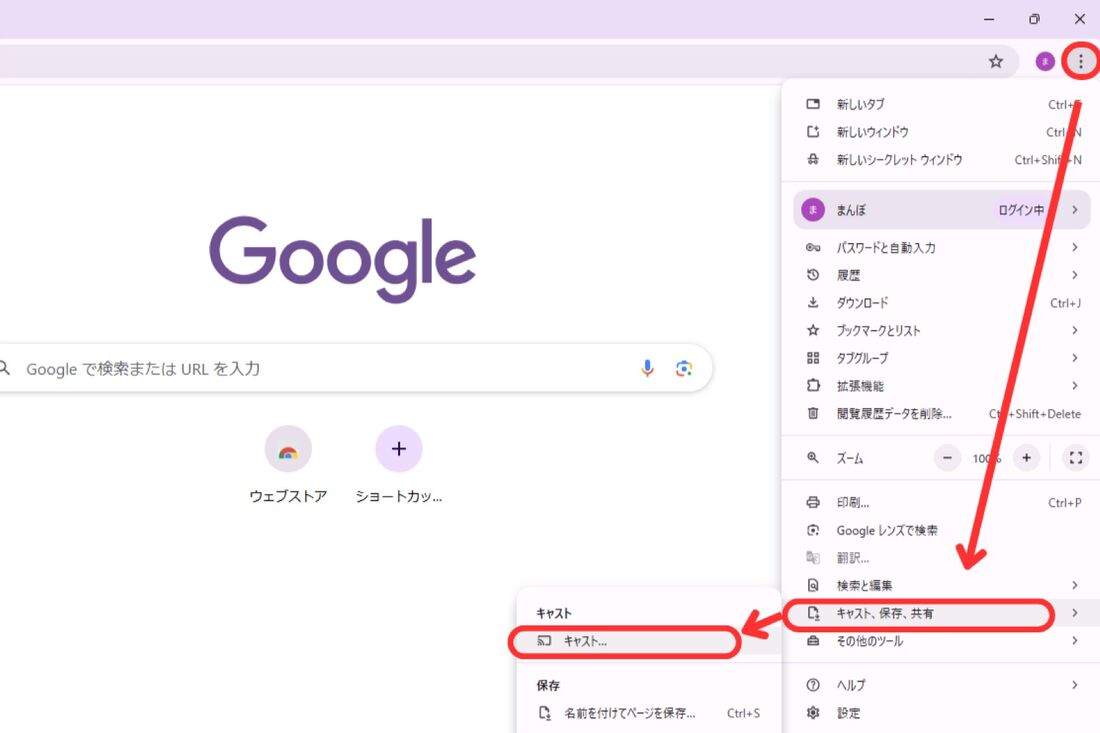Click the circled three-dot menu icon

1080,61
